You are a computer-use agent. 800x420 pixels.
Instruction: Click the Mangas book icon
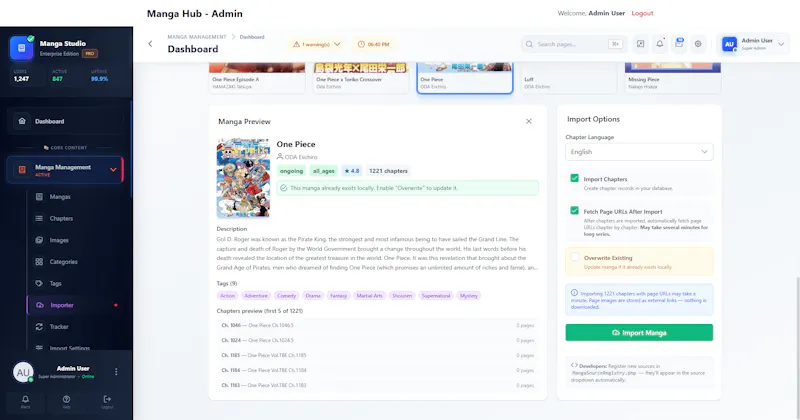pos(39,196)
